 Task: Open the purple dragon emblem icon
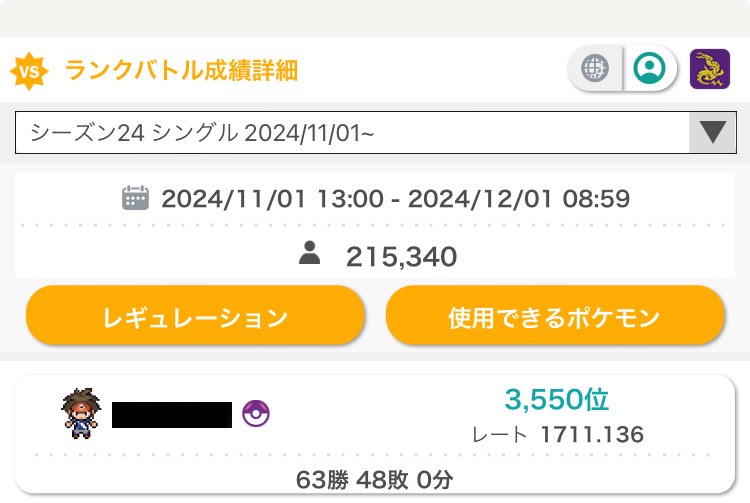coord(710,69)
